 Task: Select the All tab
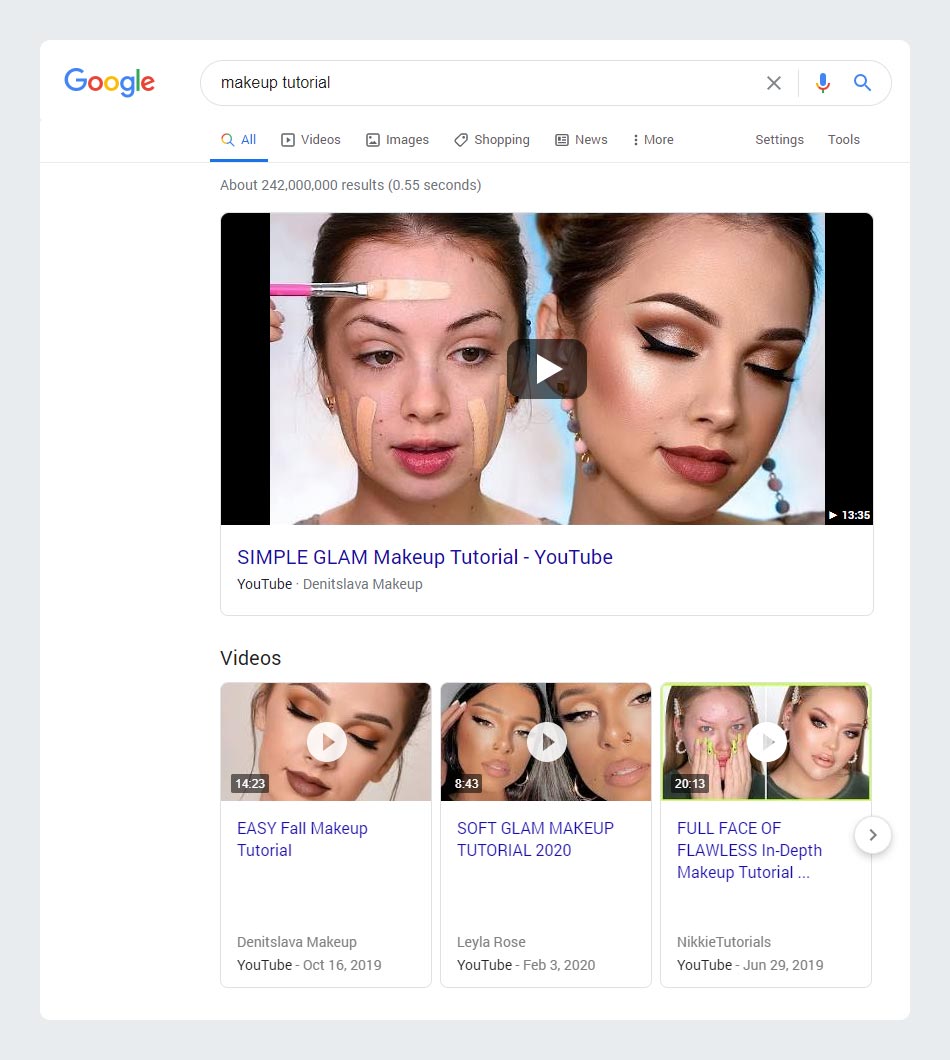click(x=239, y=140)
